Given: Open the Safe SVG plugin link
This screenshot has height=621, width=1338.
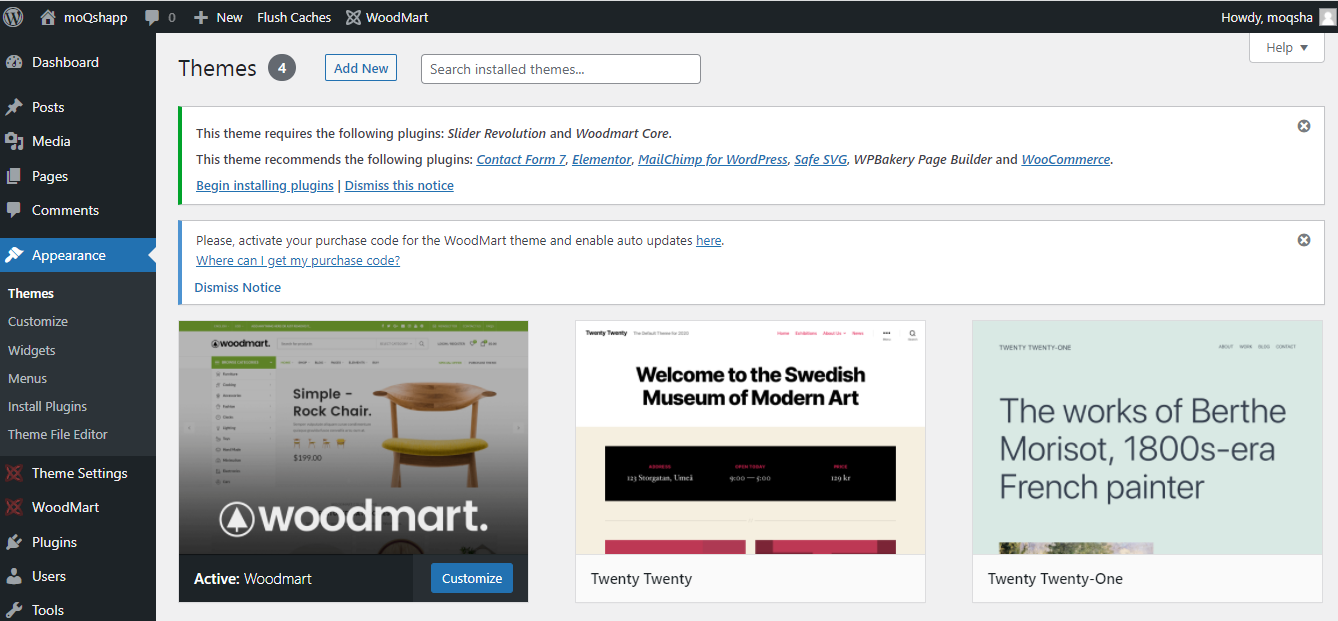Looking at the screenshot, I should point(821,159).
